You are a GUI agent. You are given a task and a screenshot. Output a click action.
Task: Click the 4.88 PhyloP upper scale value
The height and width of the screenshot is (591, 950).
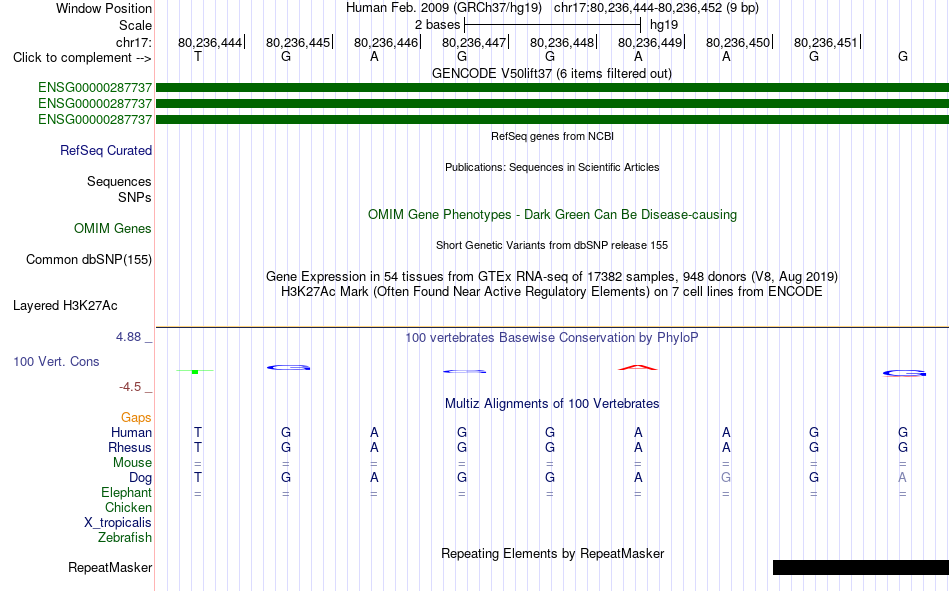click(128, 337)
